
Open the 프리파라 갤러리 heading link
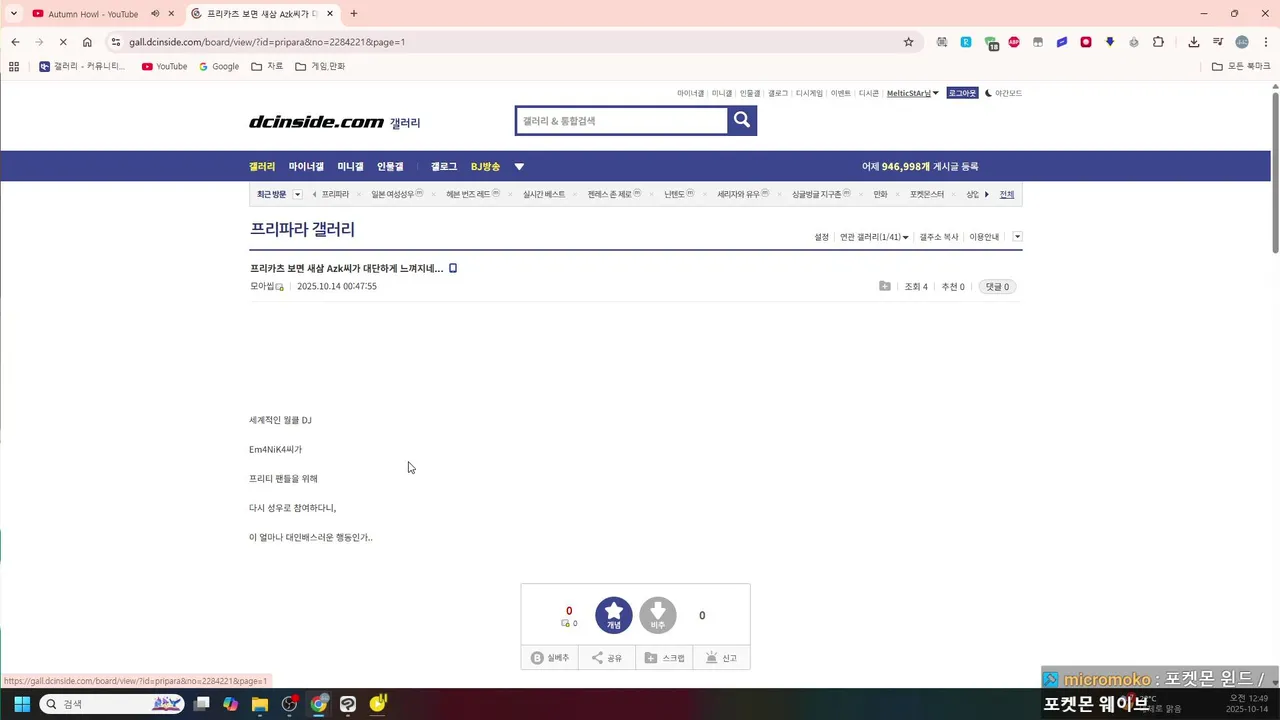pos(302,229)
